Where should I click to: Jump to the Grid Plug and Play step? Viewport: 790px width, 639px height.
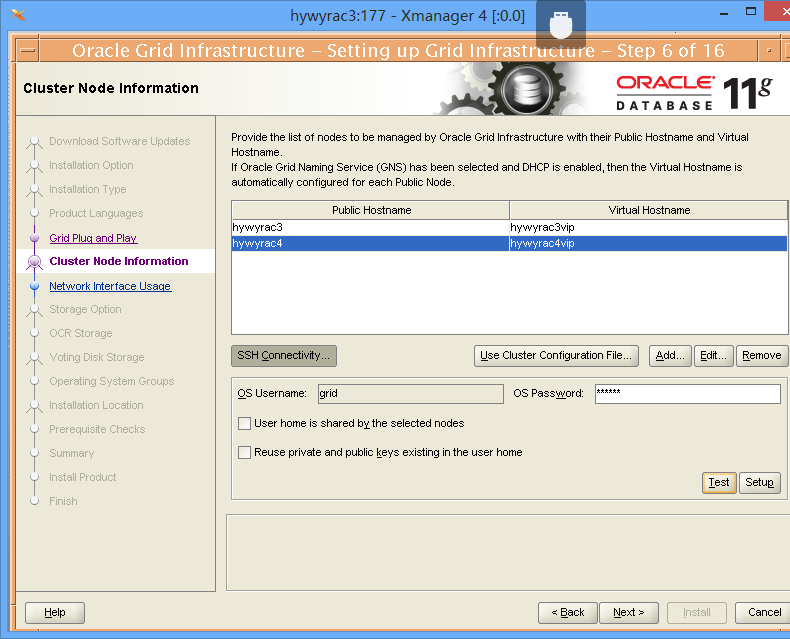click(x=93, y=238)
